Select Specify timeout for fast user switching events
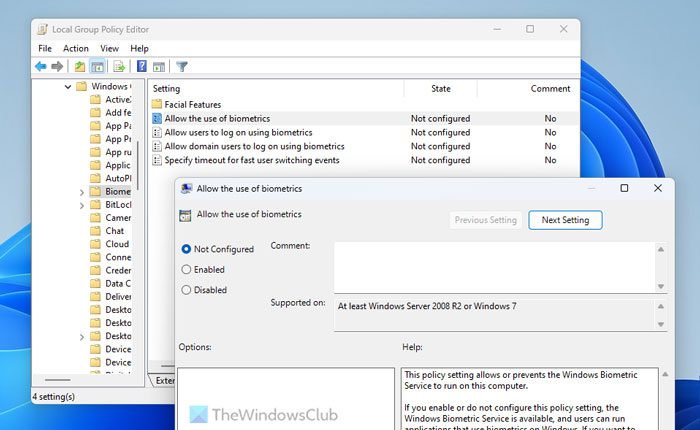Viewport: 700px width, 430px height. pos(252,160)
